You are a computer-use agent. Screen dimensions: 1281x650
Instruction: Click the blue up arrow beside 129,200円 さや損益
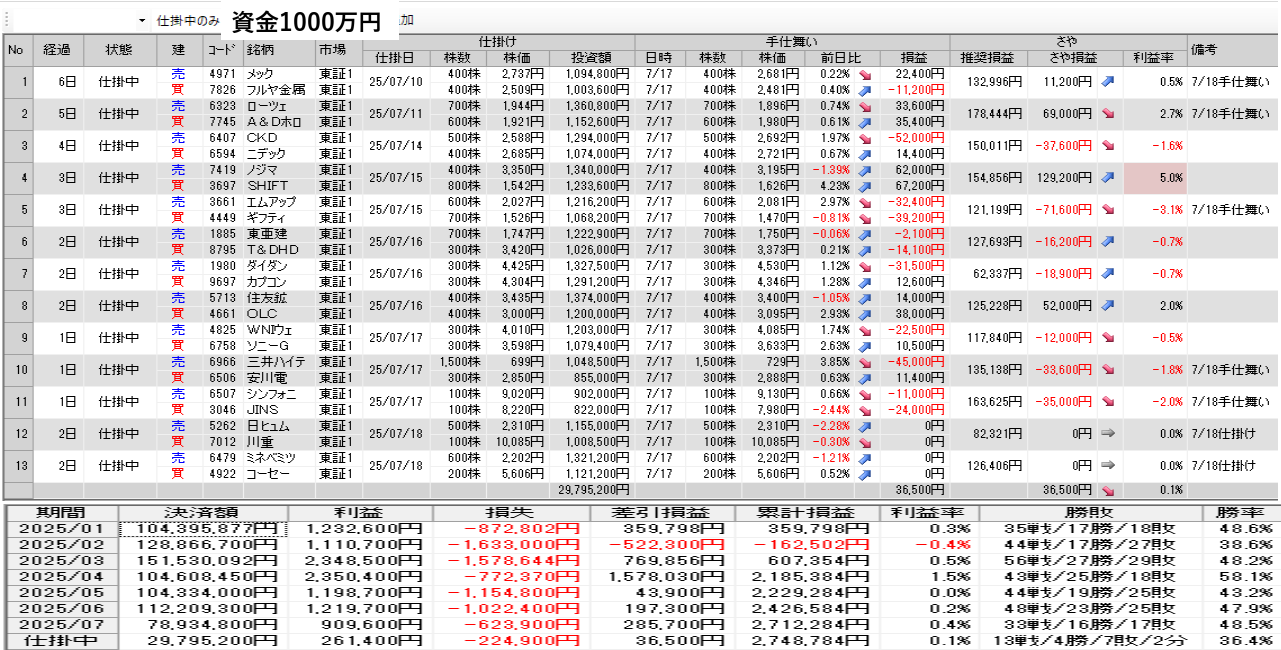tap(1108, 178)
